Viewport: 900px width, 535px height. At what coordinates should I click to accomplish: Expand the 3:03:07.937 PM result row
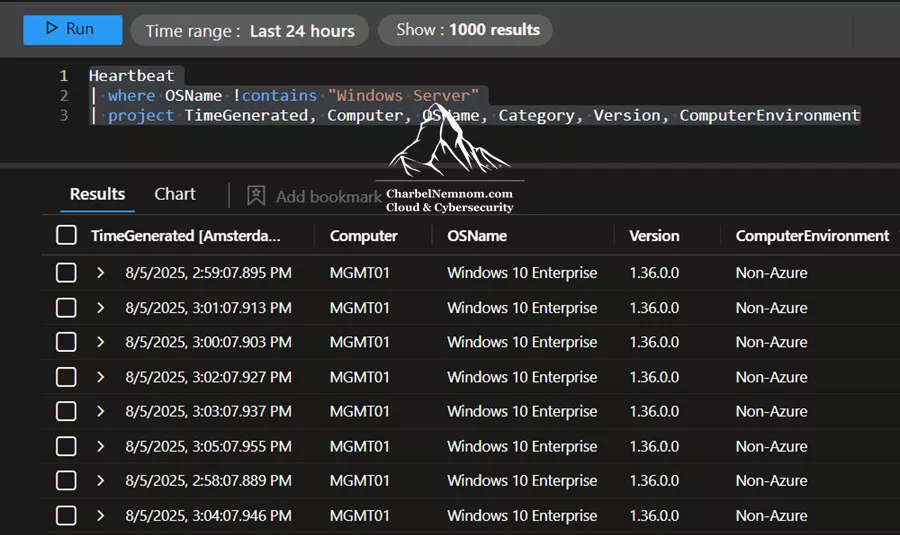tap(100, 411)
